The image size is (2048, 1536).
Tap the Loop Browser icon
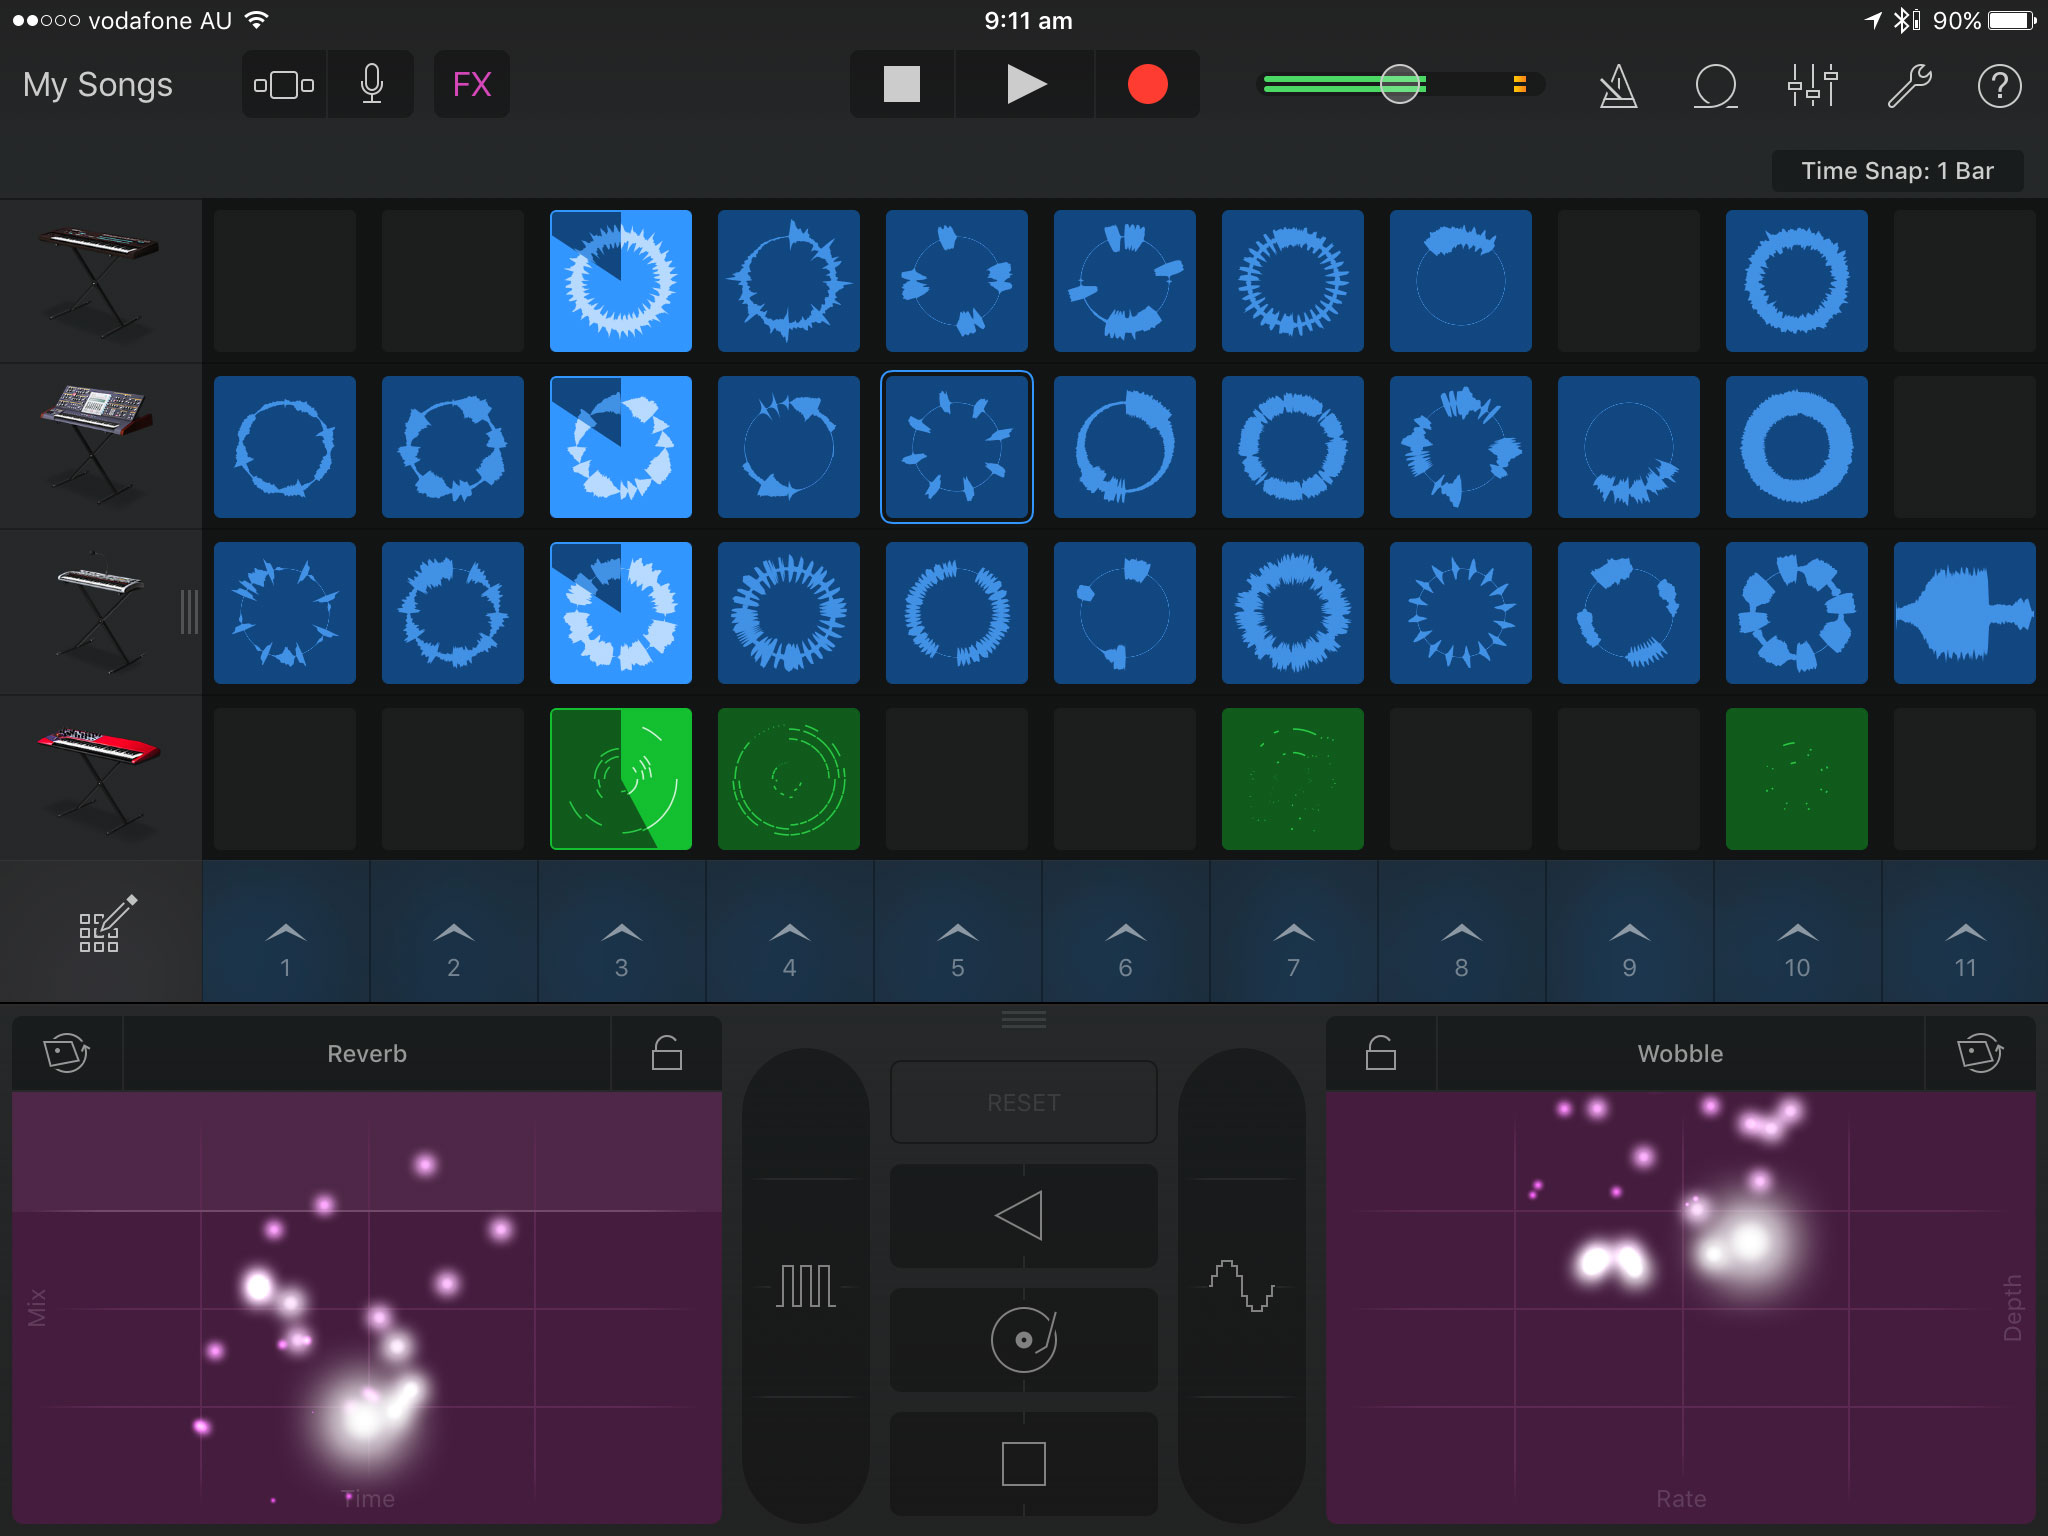pyautogui.click(x=1715, y=86)
